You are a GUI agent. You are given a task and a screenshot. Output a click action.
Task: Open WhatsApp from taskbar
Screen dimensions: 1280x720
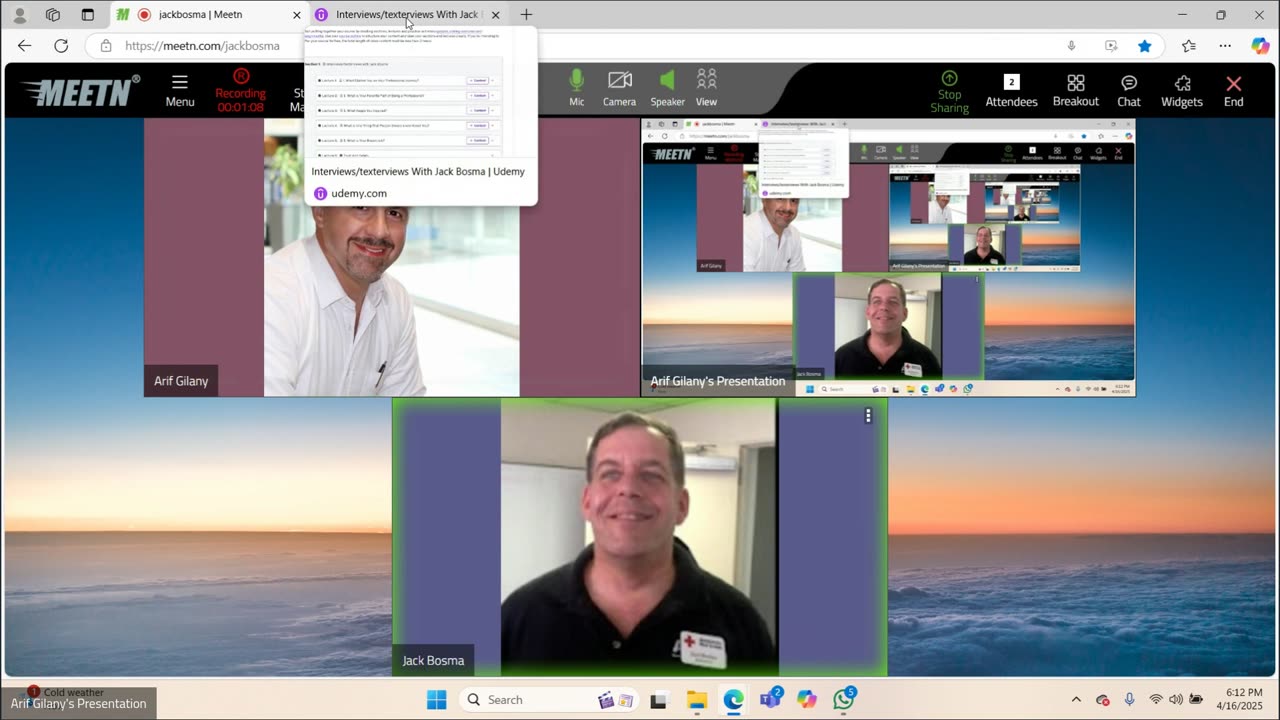(x=844, y=700)
